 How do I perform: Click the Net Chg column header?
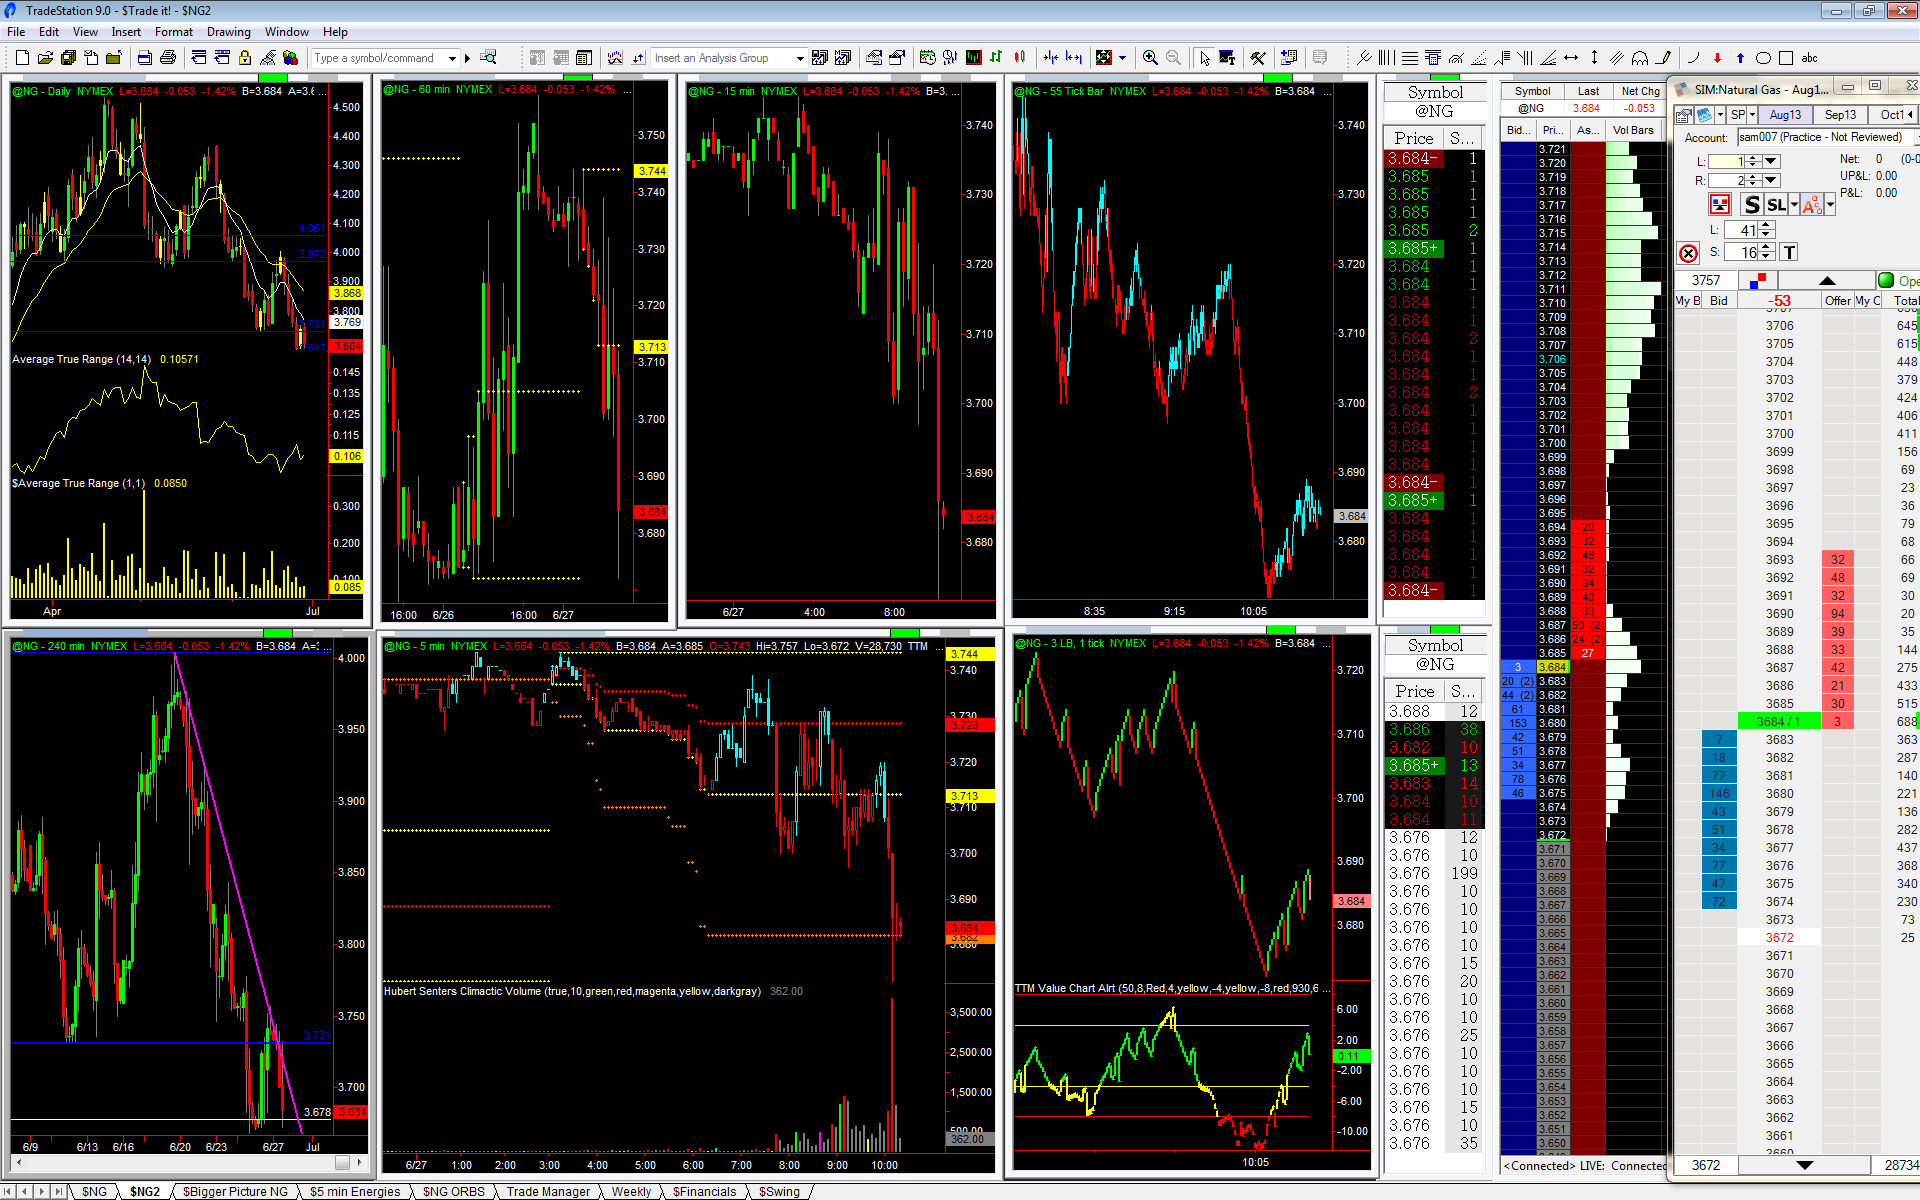(1640, 91)
